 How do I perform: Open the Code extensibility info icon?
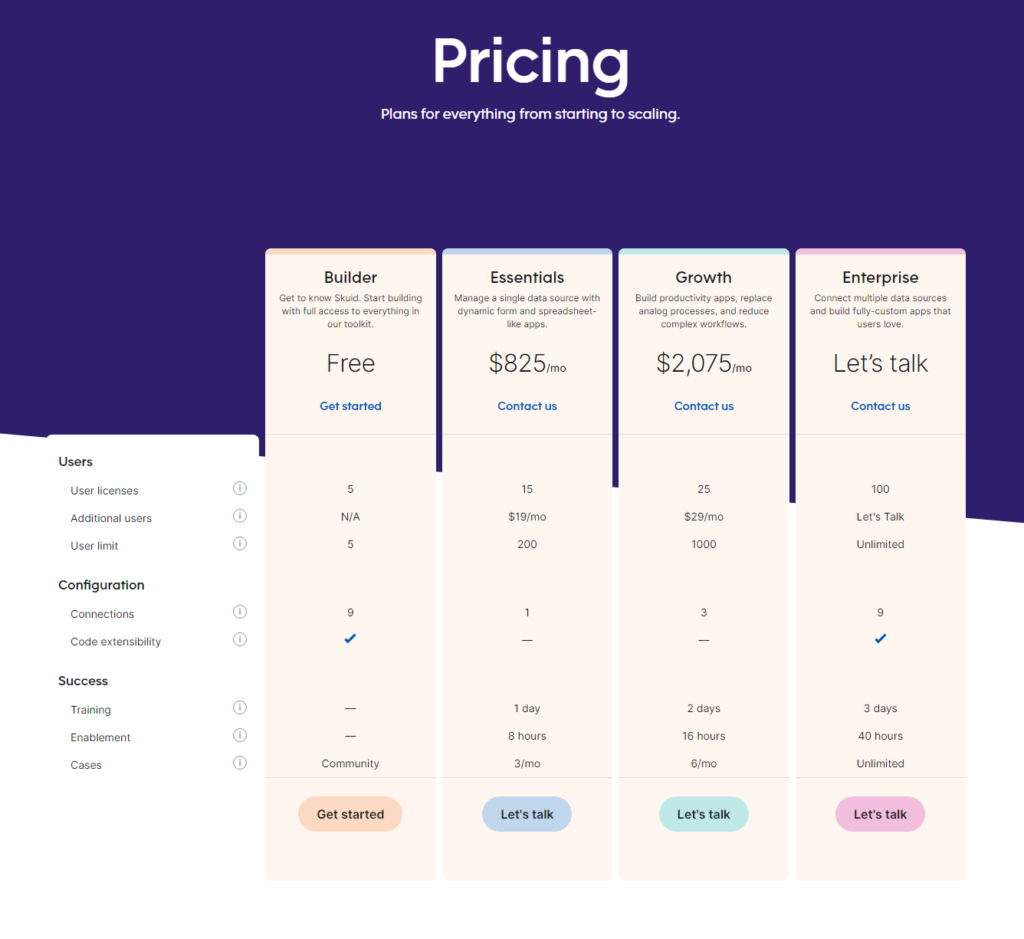tap(239, 640)
